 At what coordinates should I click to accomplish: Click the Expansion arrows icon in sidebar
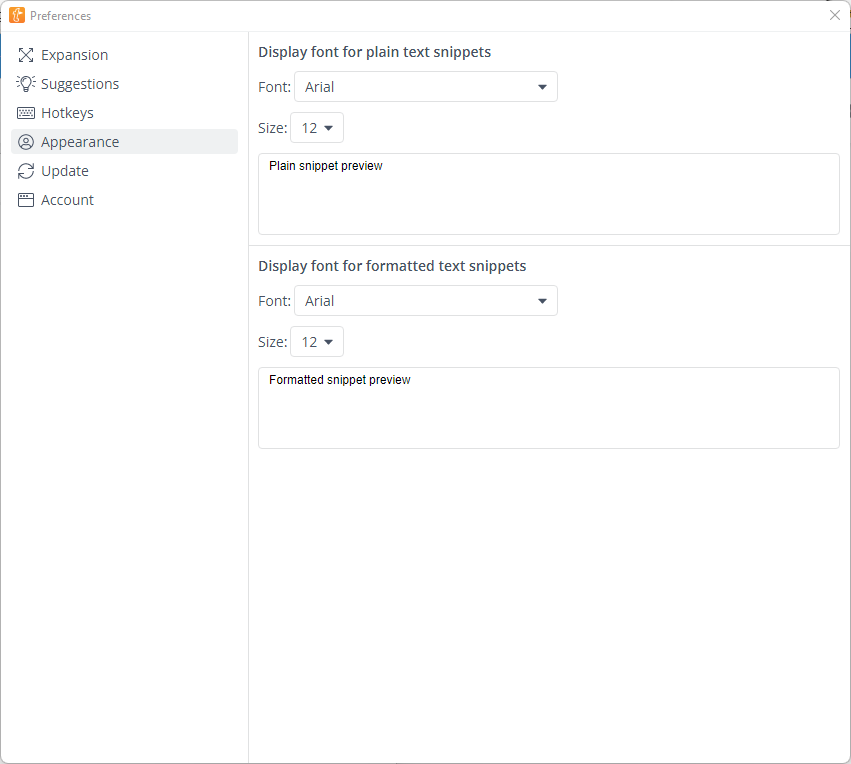pyautogui.click(x=26, y=55)
